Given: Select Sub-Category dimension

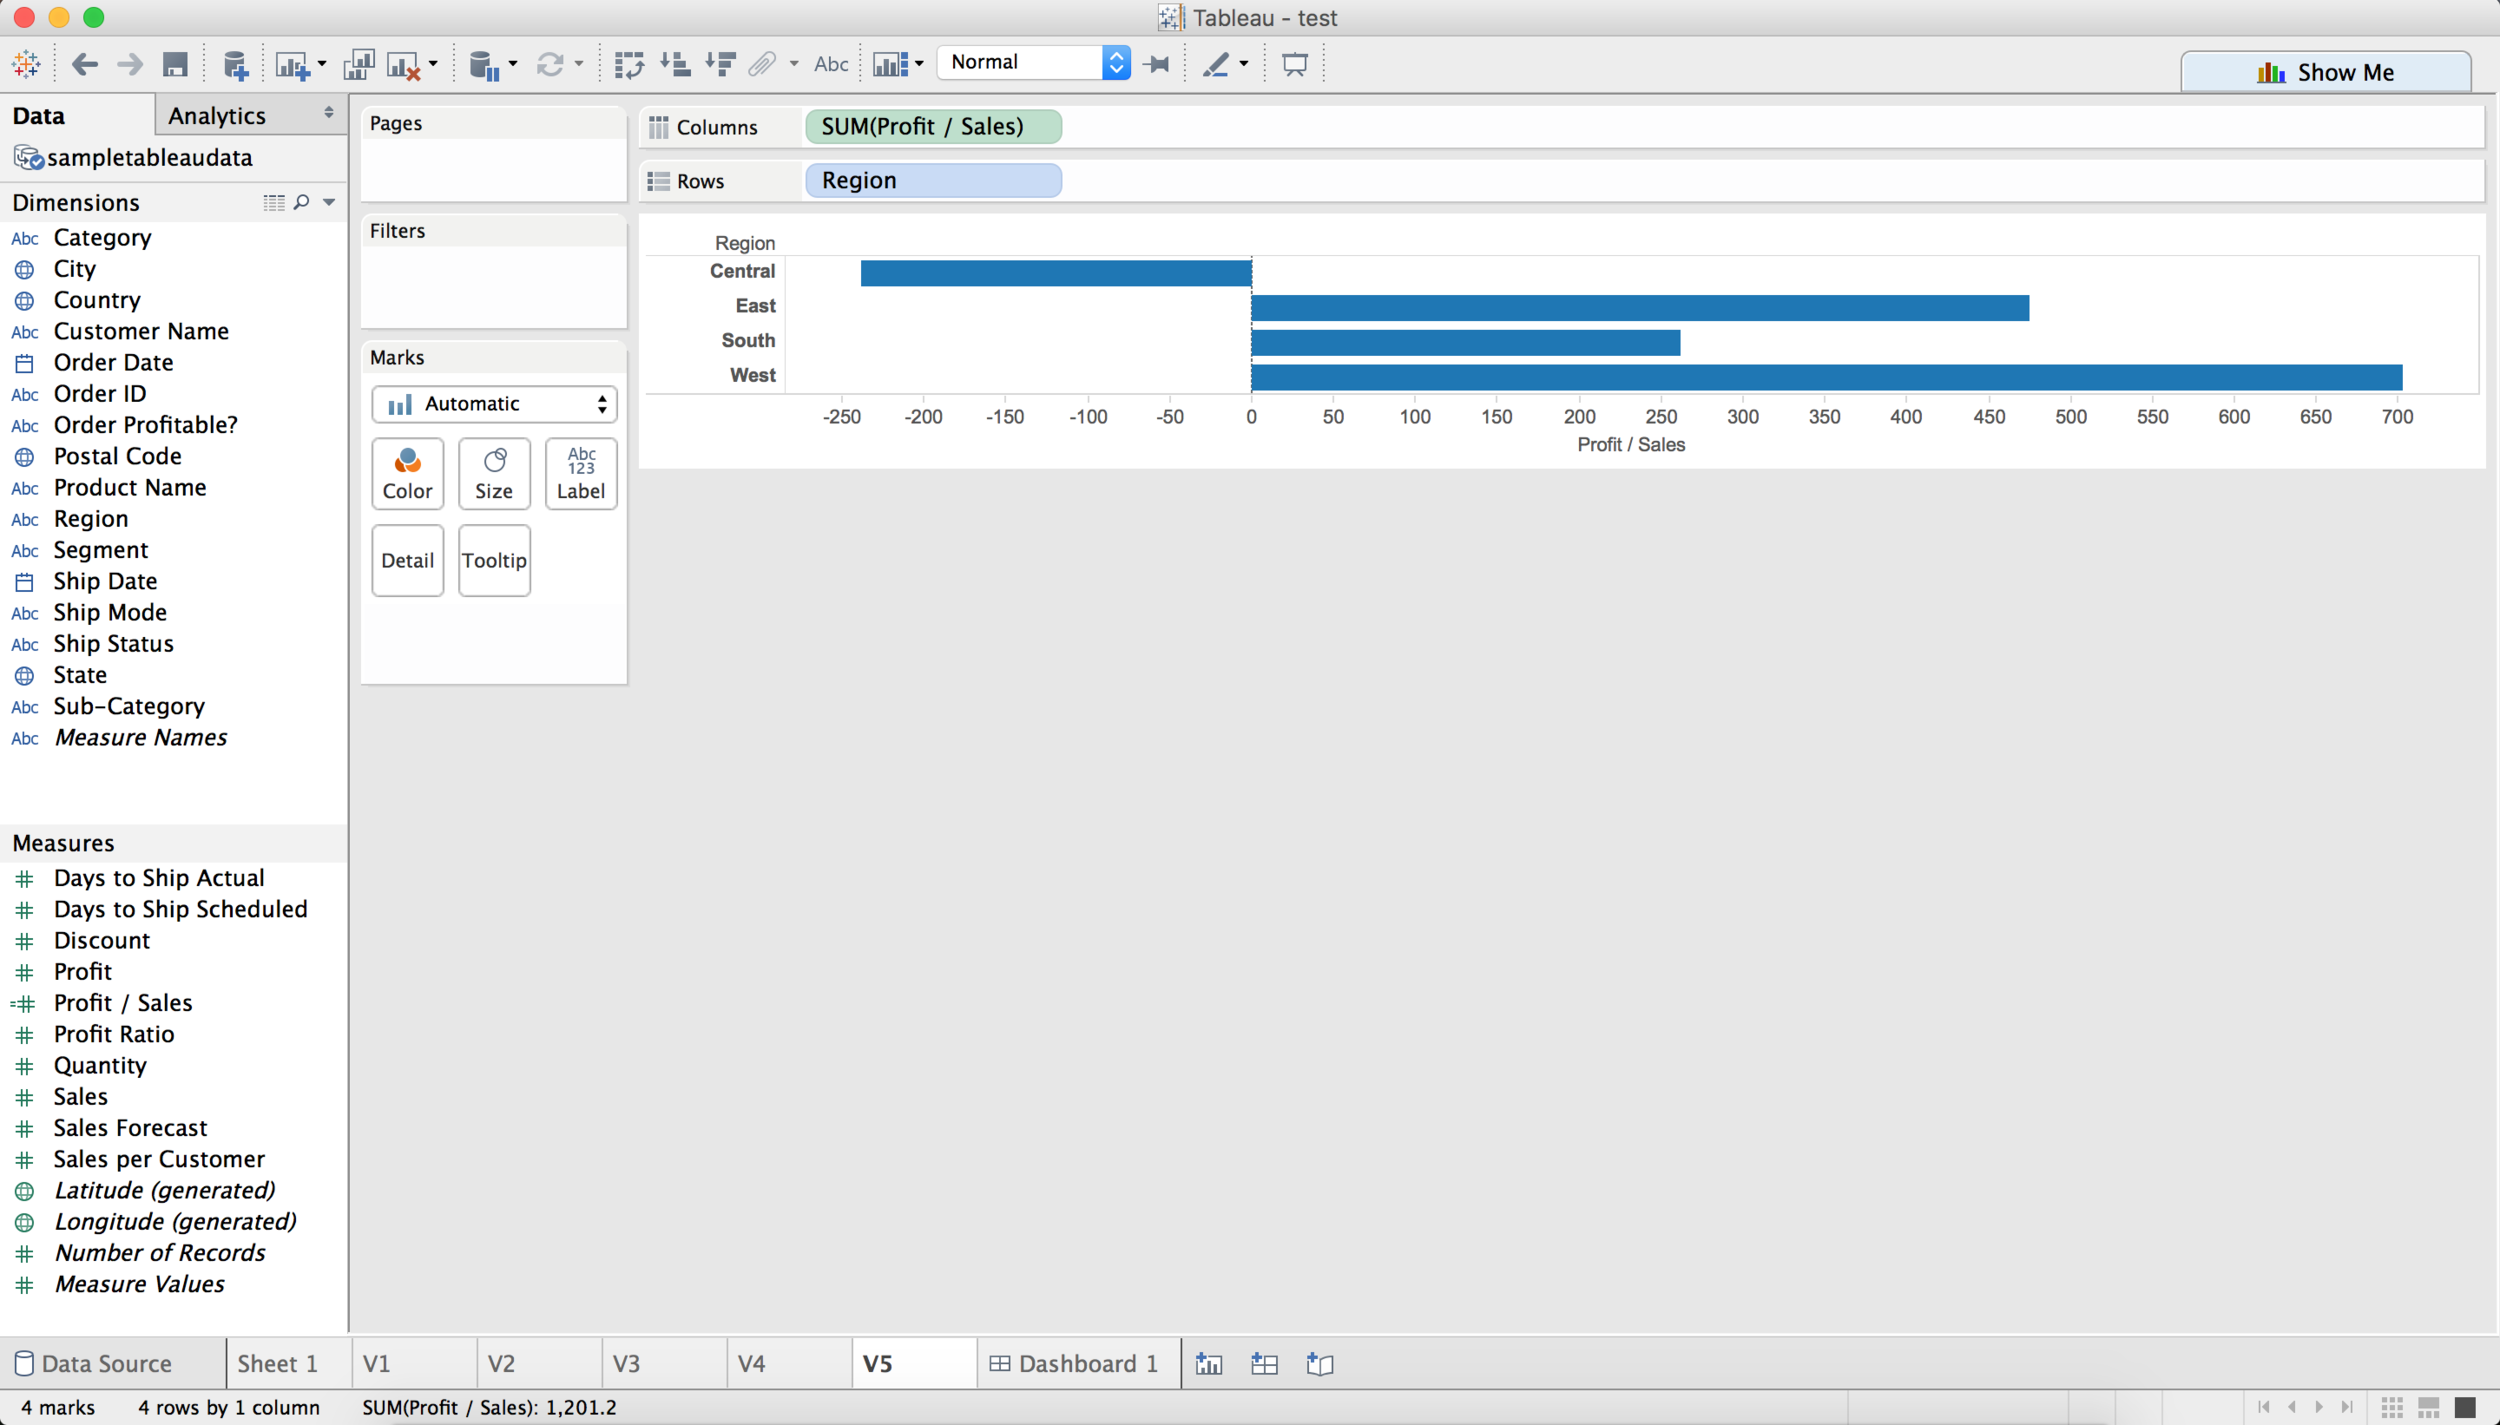Looking at the screenshot, I should [x=129, y=706].
